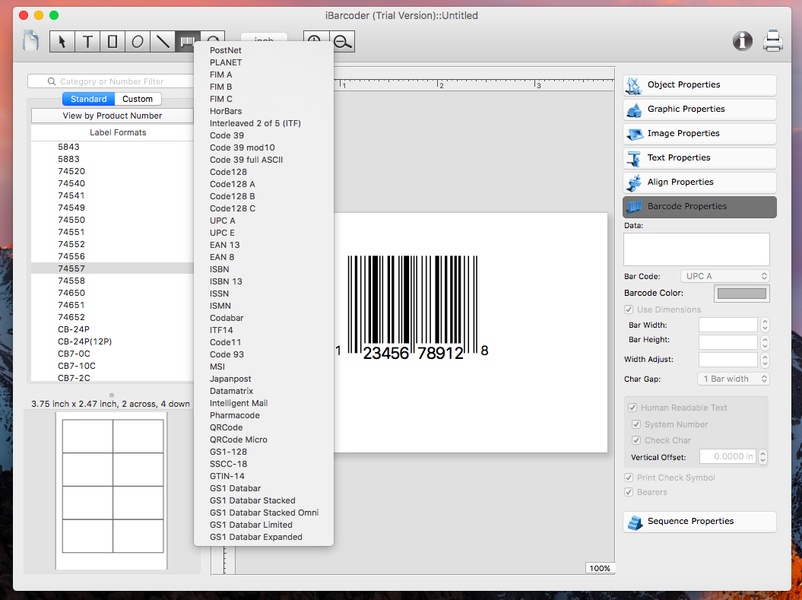Viewport: 802px width, 600px height.
Task: Pick the ellipse drawing tool
Action: [138, 41]
